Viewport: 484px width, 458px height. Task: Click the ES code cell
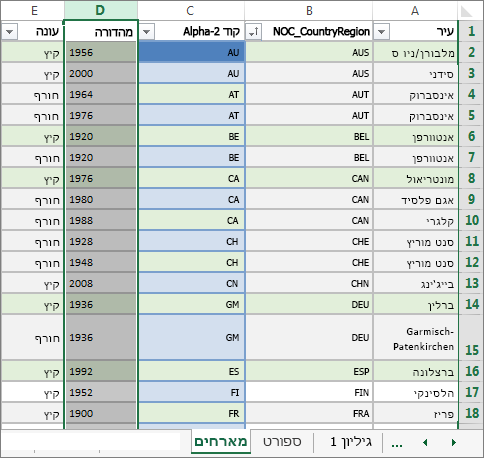click(x=192, y=371)
